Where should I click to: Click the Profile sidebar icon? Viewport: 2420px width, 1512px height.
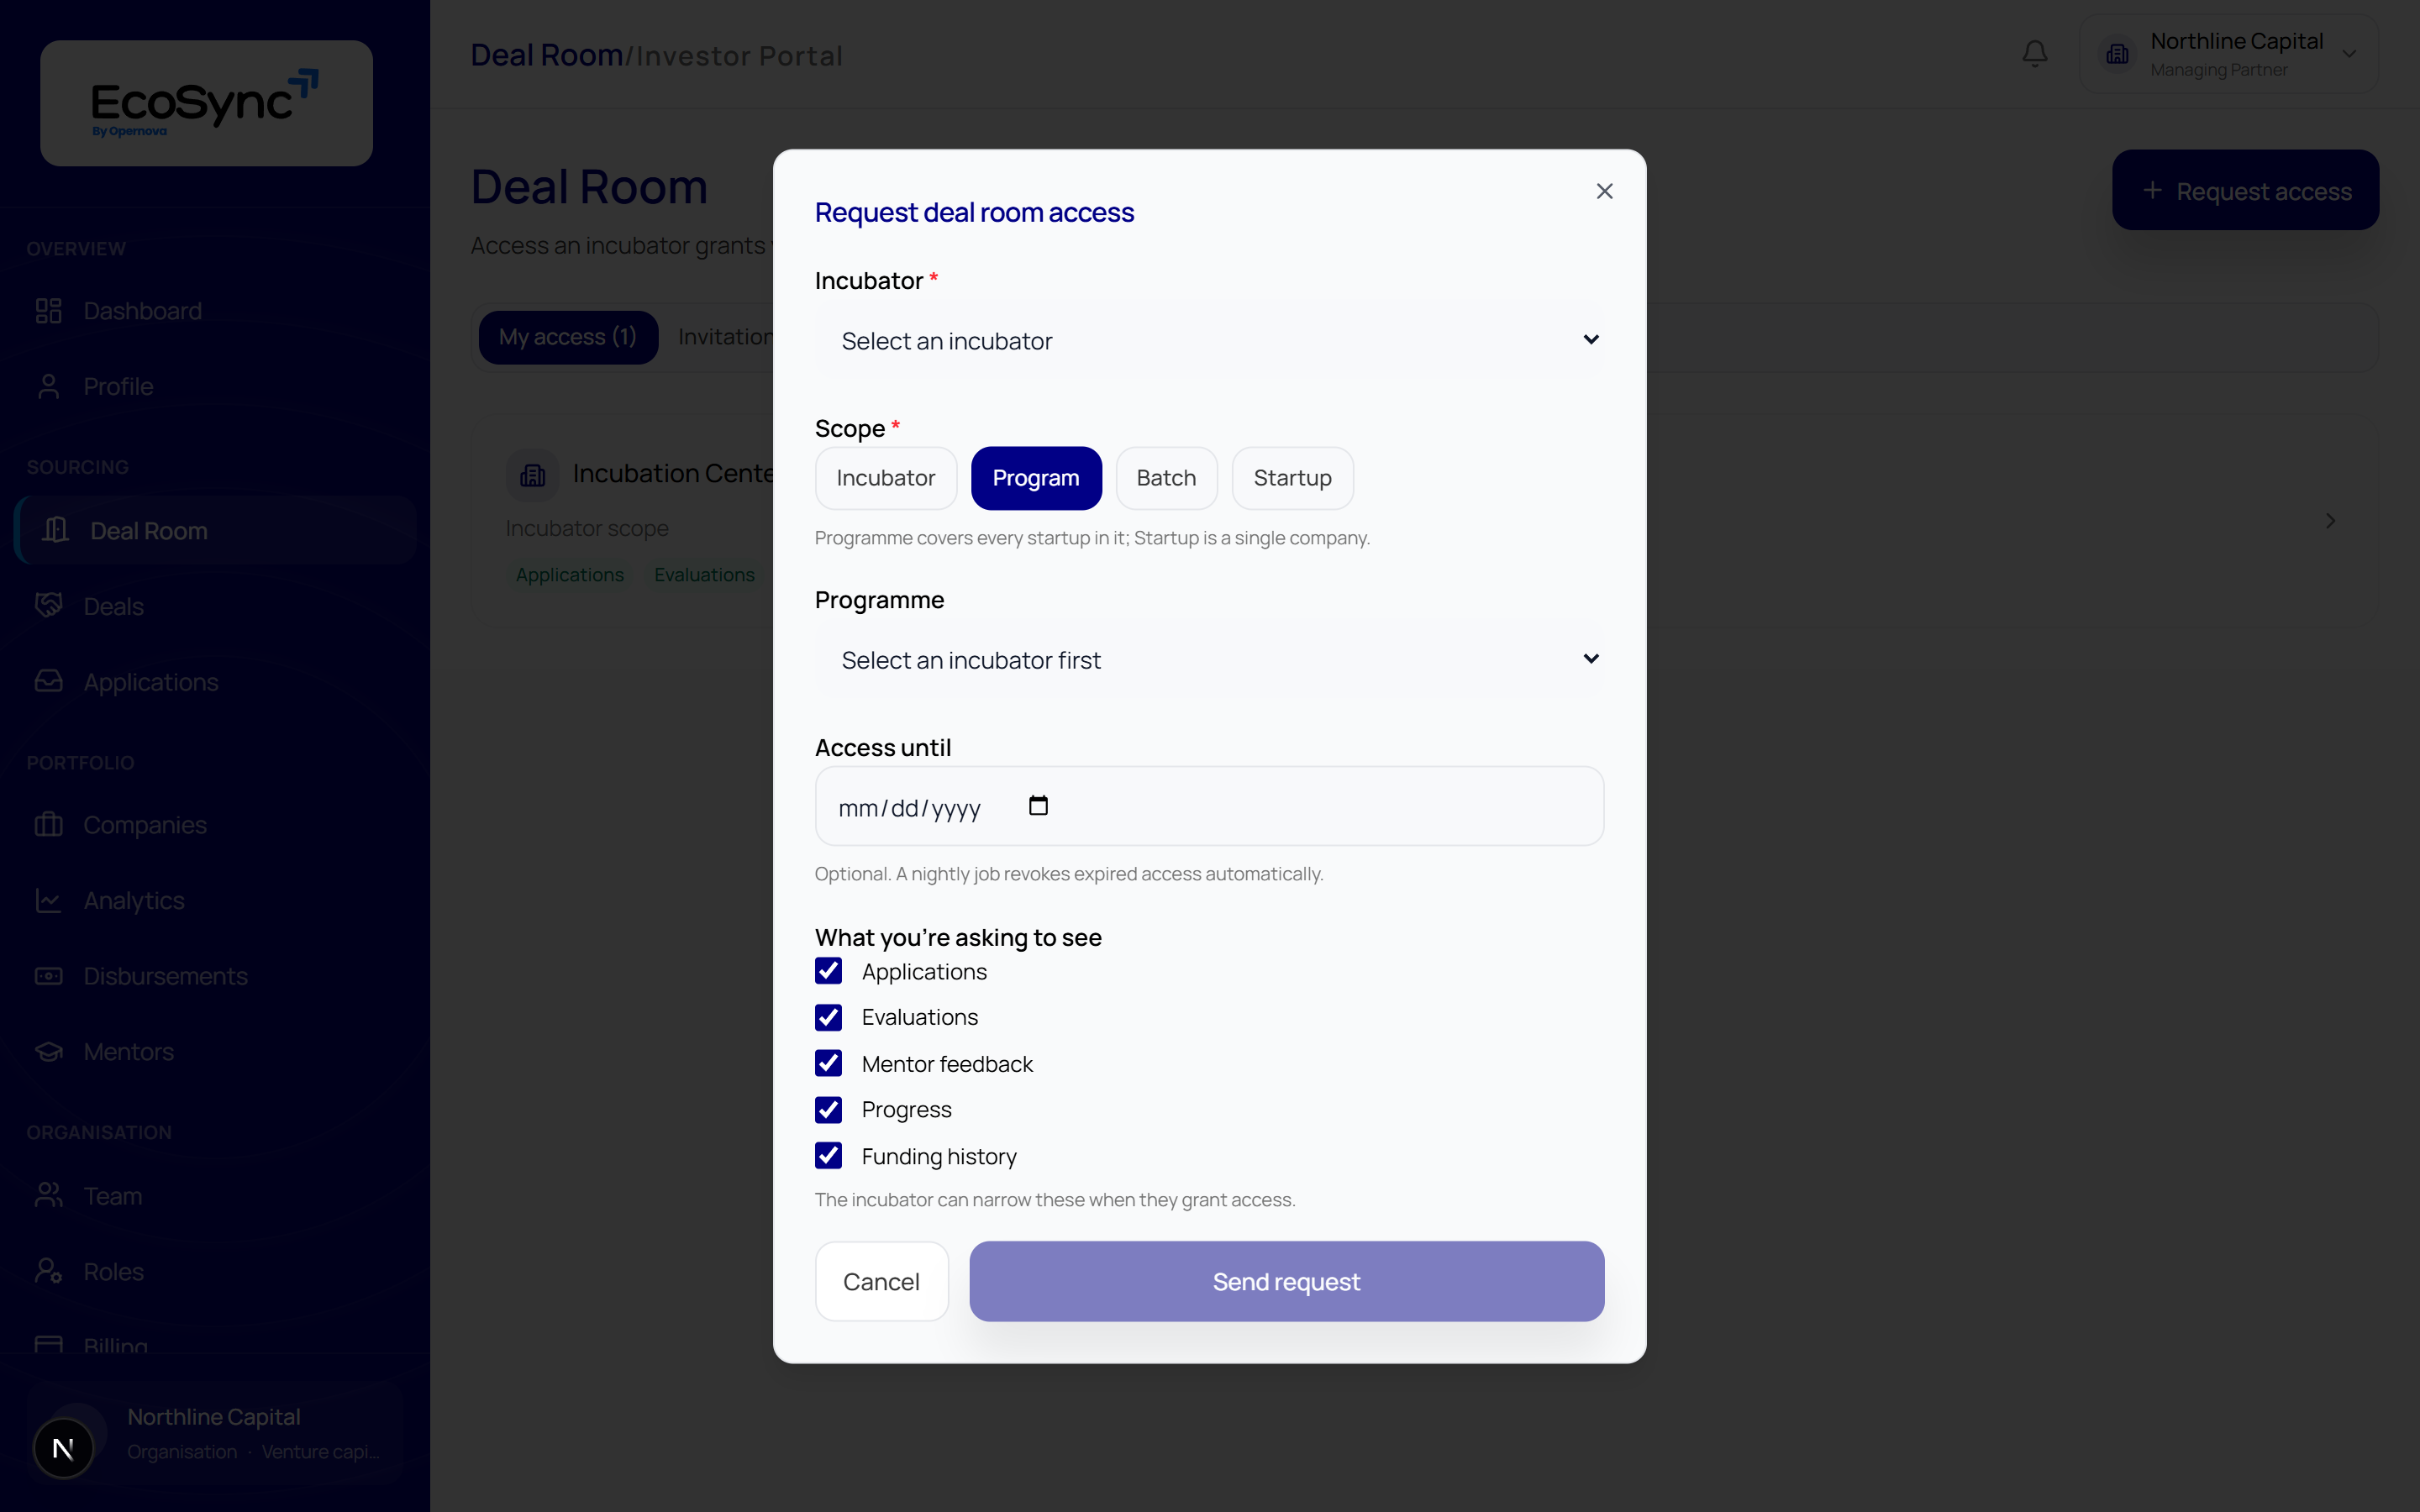[x=48, y=386]
